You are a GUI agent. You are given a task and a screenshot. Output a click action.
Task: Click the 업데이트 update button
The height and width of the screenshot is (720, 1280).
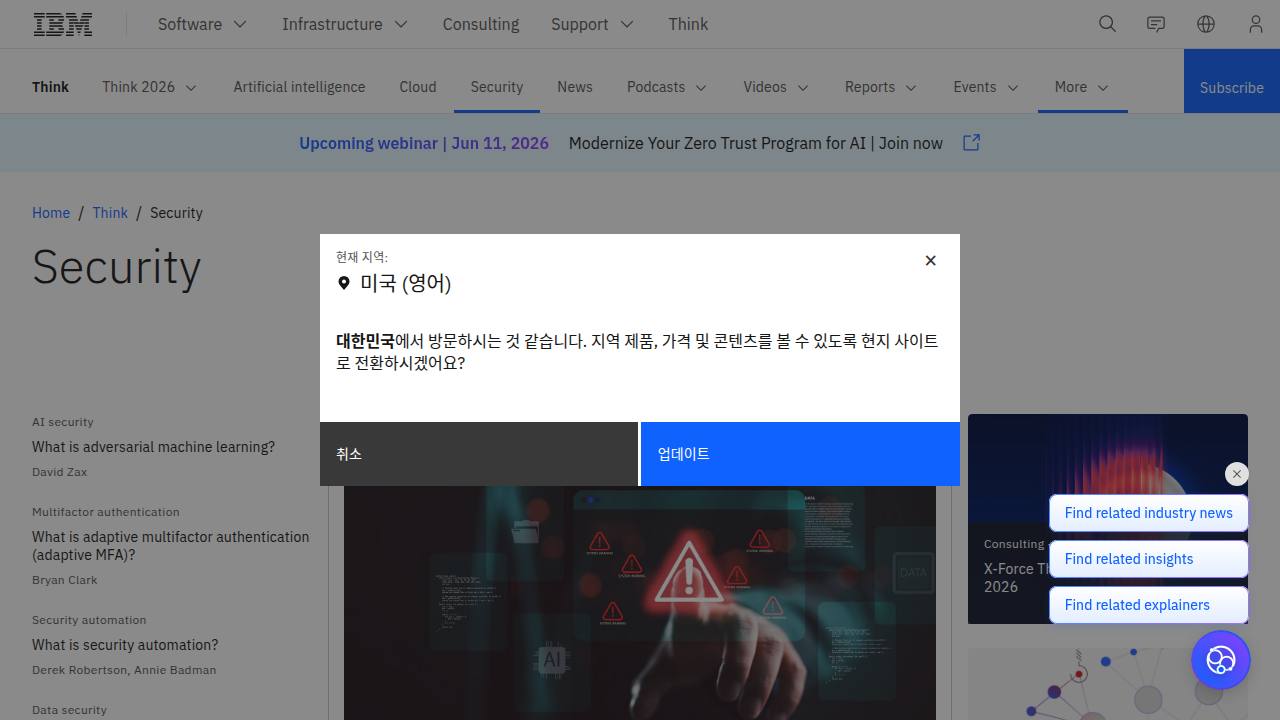(800, 454)
